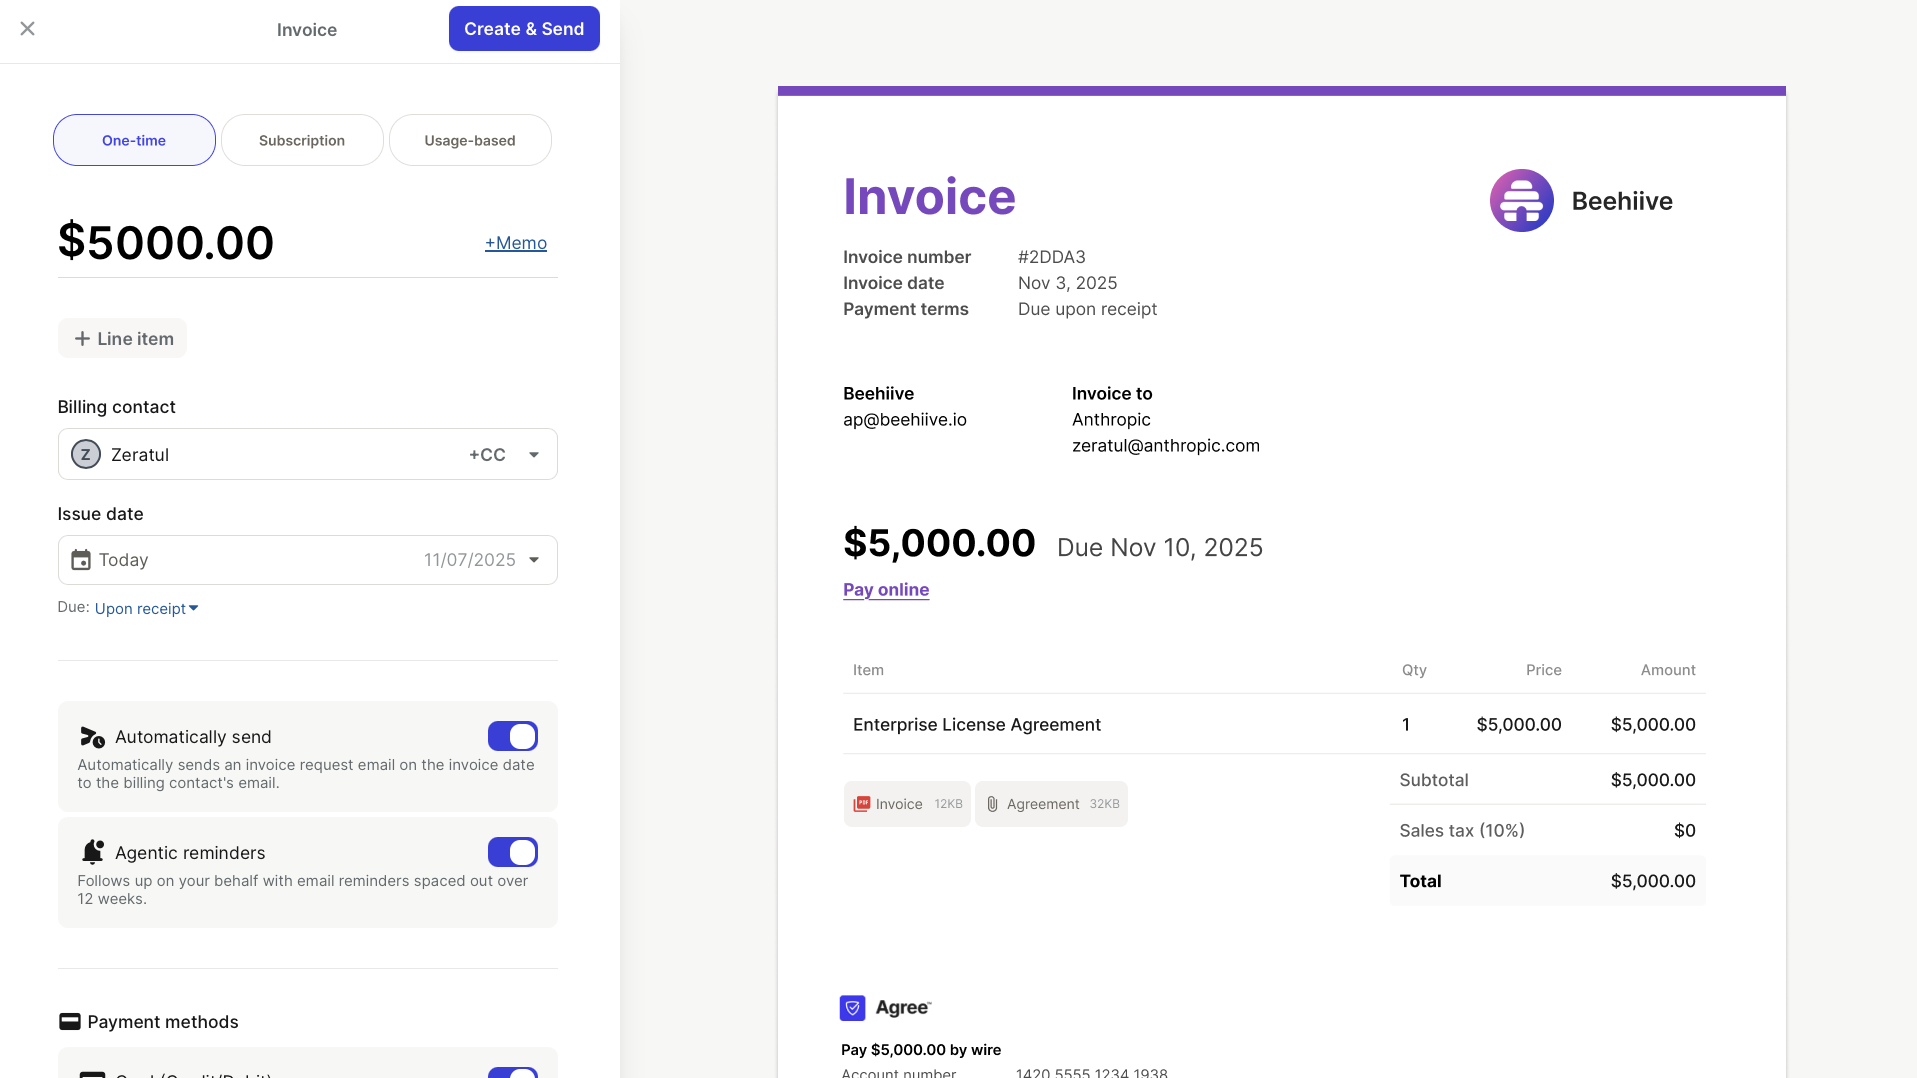Add a memo via the +Memo link

[x=516, y=243]
